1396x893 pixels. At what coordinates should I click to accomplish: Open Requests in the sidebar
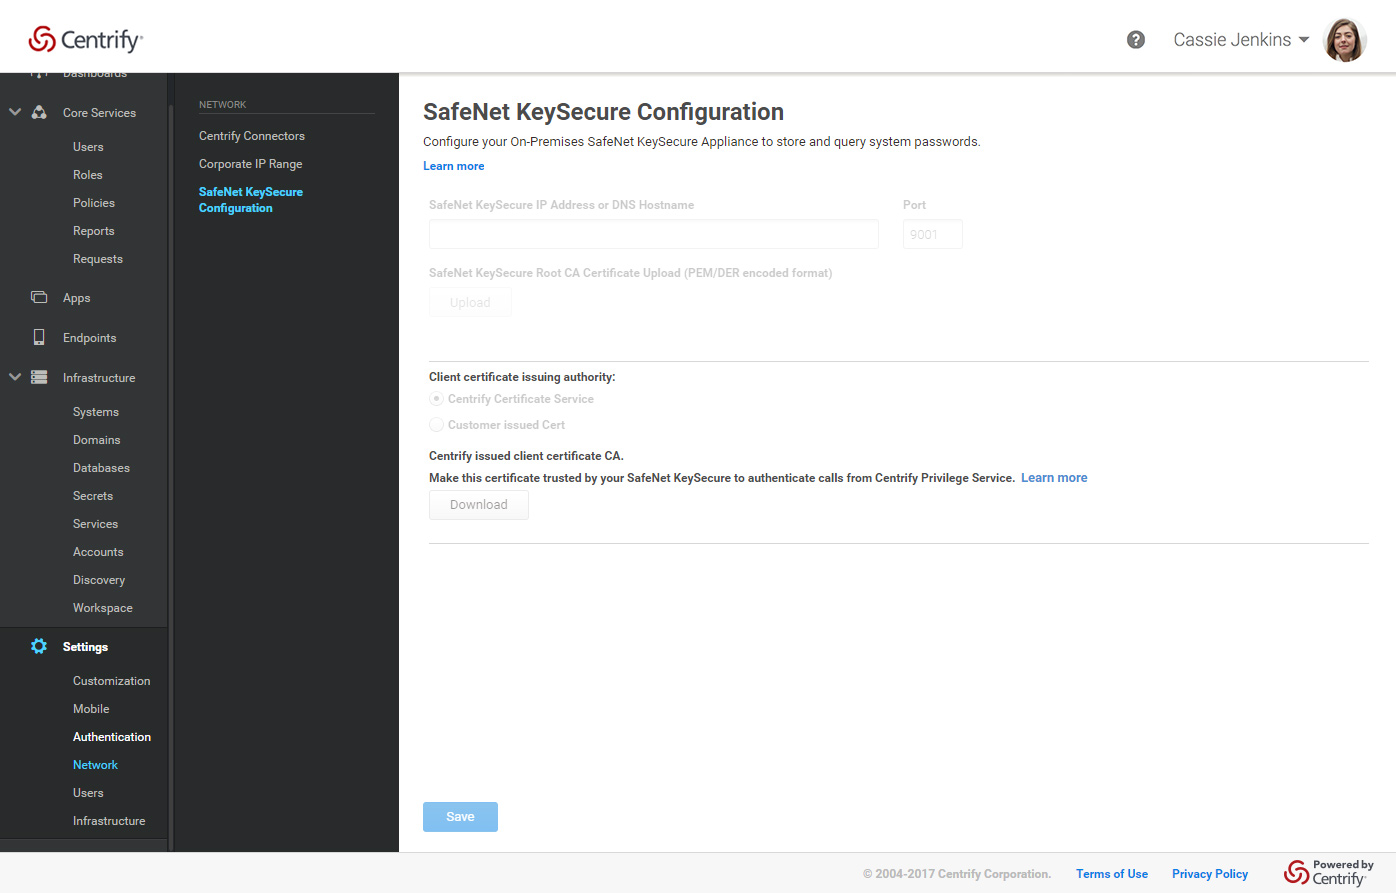pyautogui.click(x=98, y=259)
